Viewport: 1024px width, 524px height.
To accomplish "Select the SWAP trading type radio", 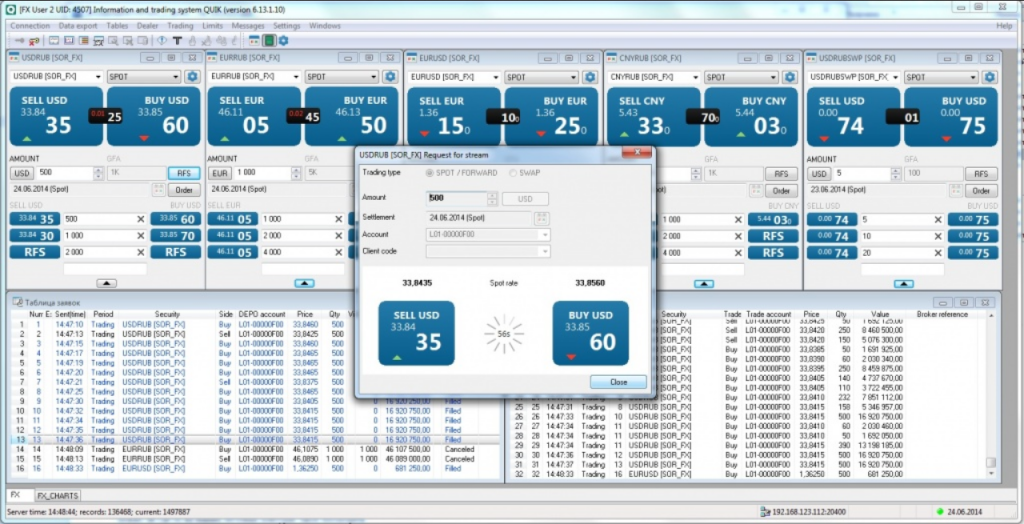I will pos(515,173).
